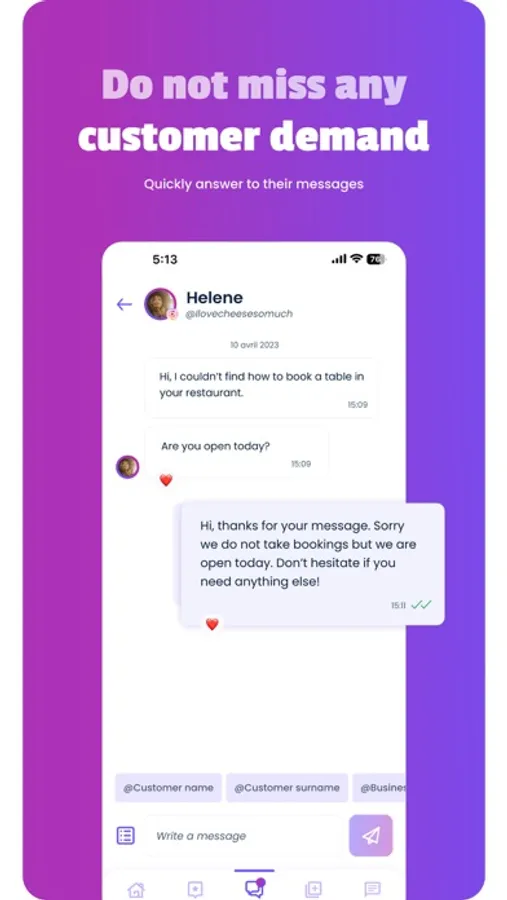Screen dimensions: 507x900
Task: Tap the small avatar beside 'Are you open today?'
Action: pyautogui.click(x=127, y=467)
